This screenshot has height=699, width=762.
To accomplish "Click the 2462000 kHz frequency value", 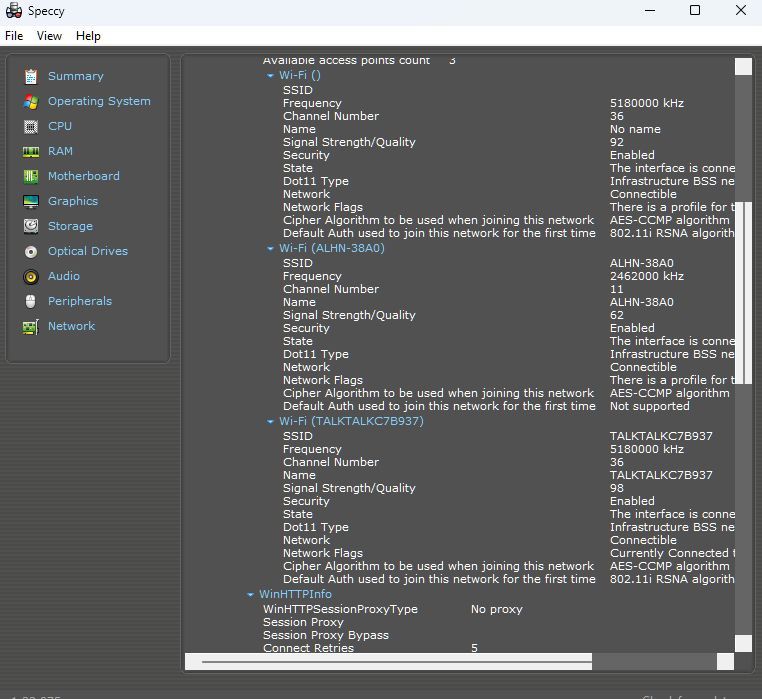I will [x=647, y=276].
